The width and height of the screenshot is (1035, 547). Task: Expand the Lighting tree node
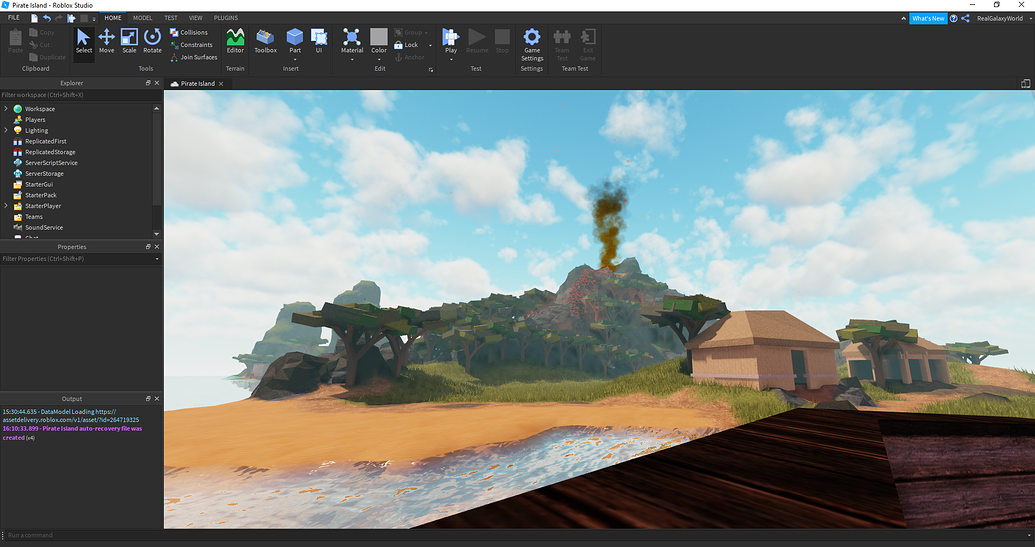(6, 130)
